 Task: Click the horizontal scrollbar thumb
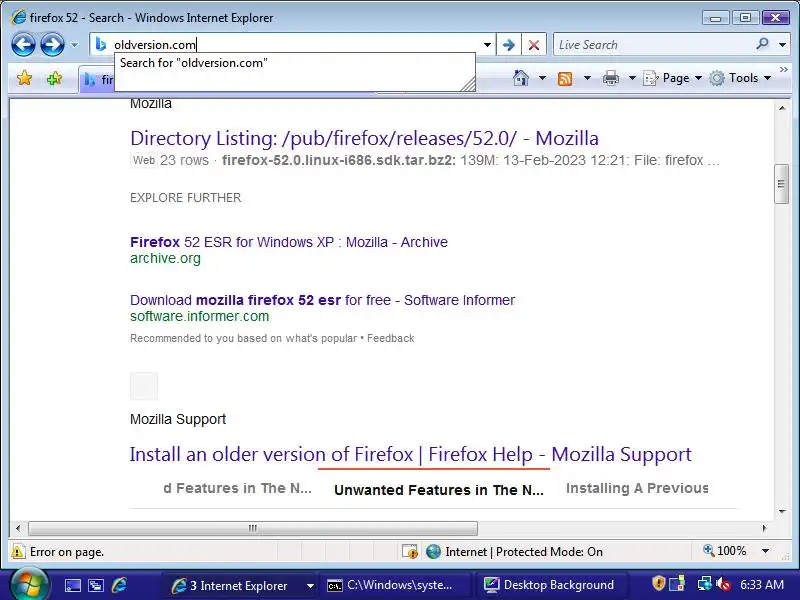(x=253, y=528)
